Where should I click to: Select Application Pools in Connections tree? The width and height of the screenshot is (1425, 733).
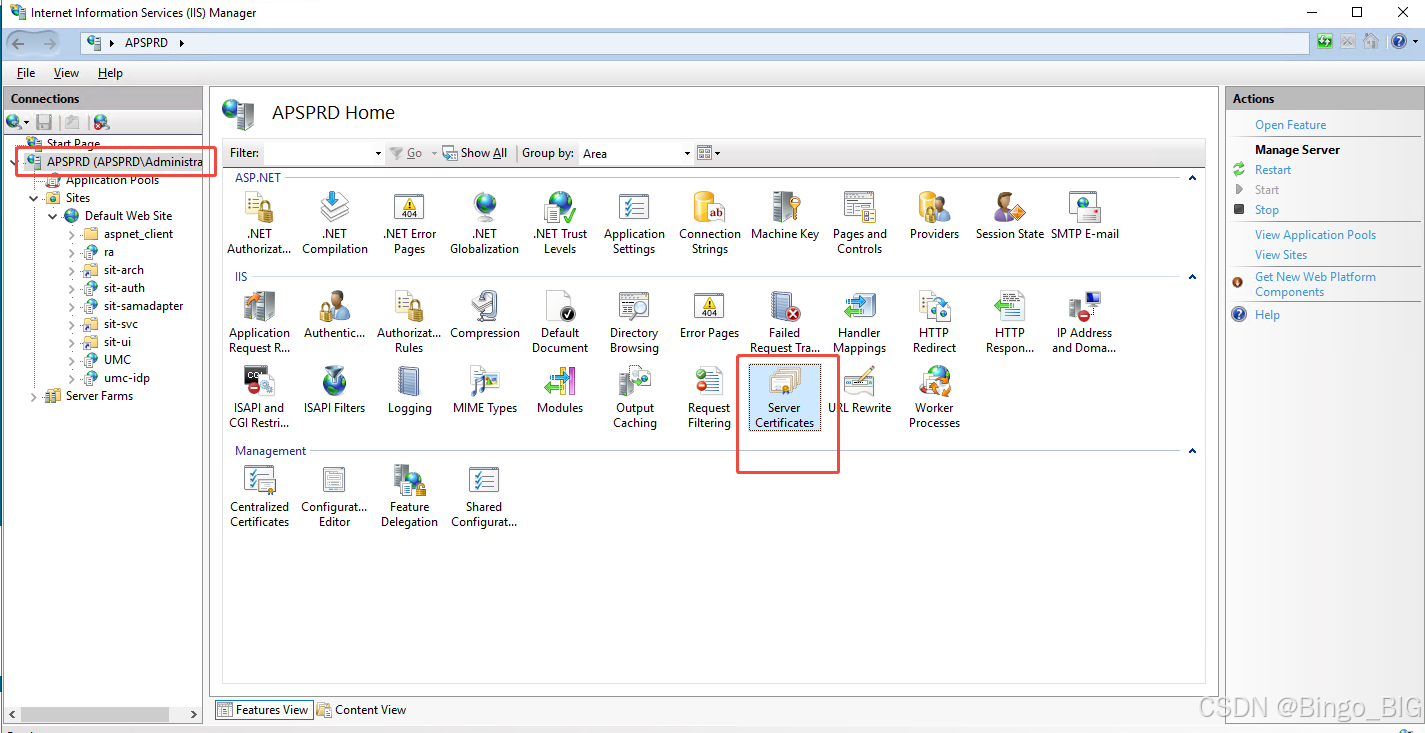click(x=112, y=180)
